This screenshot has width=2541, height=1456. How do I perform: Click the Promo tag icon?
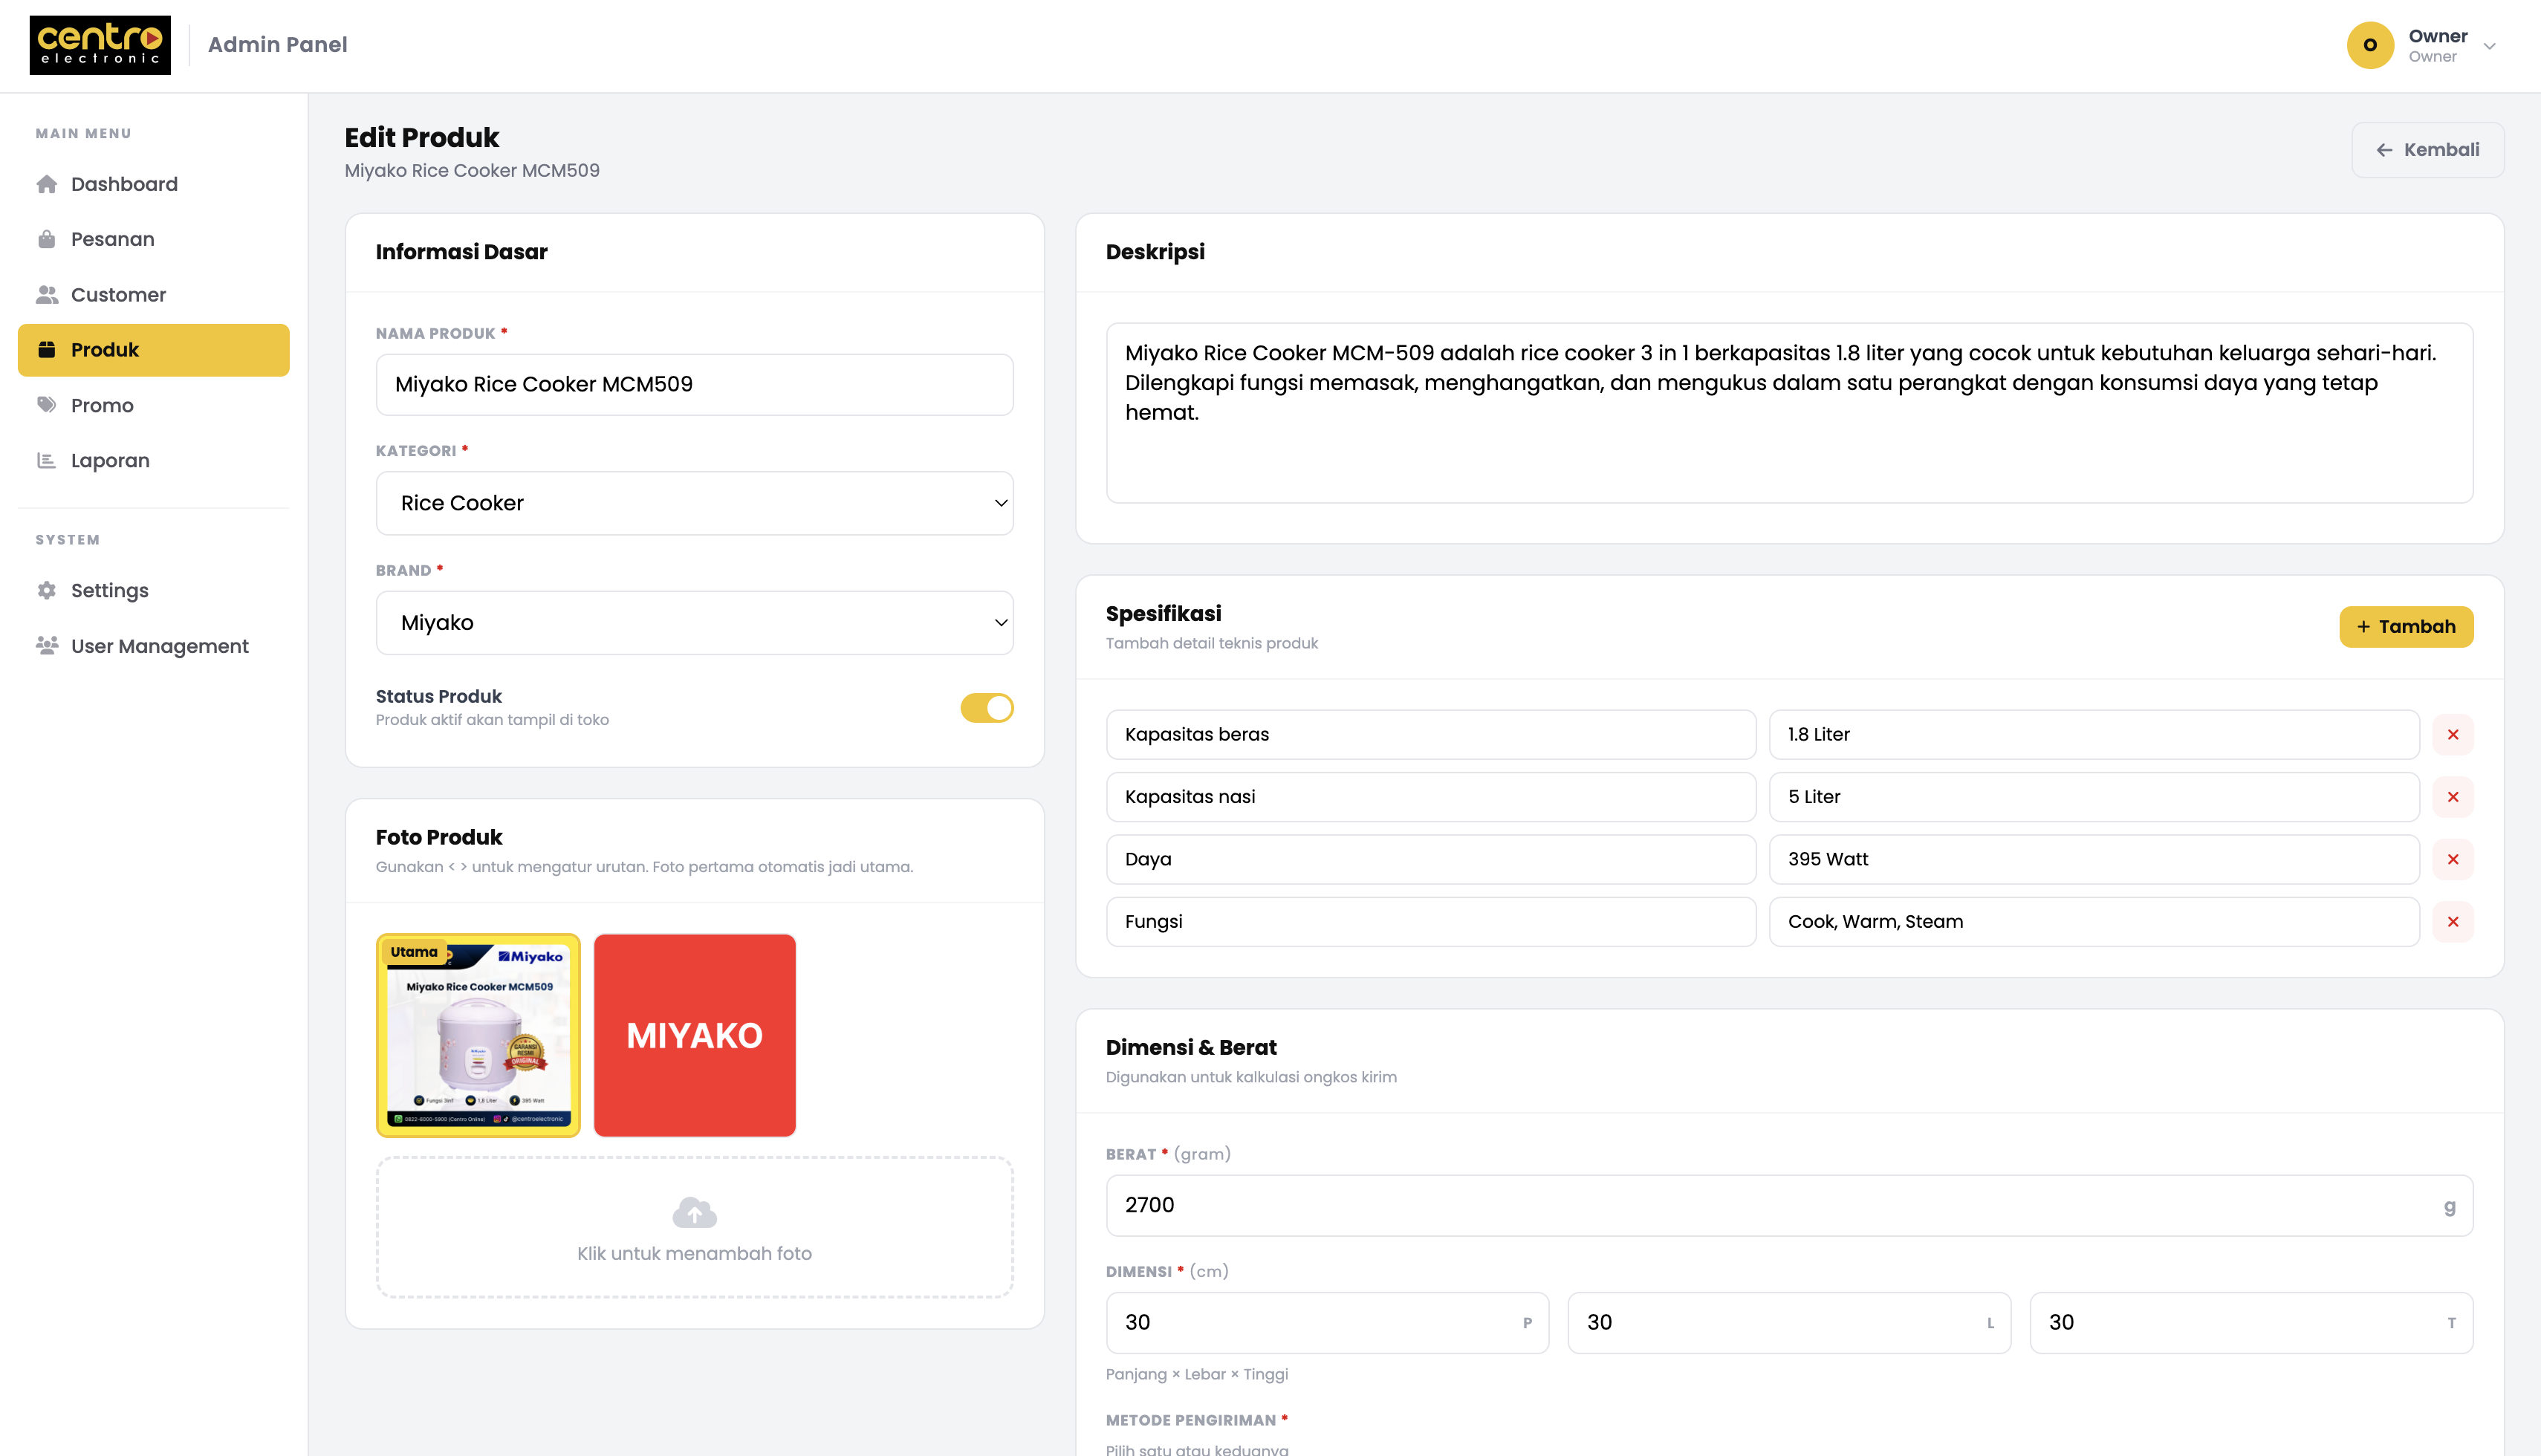(47, 405)
